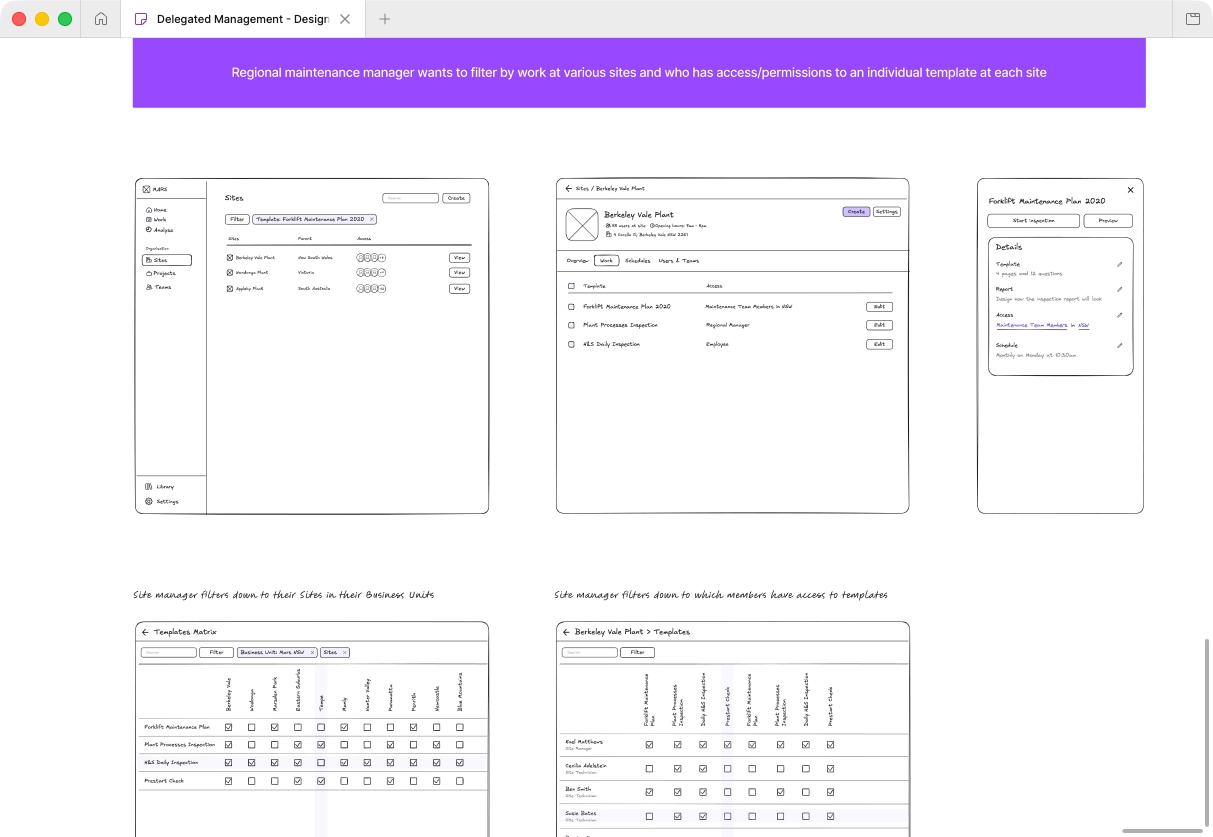The height and width of the screenshot is (837, 1213).
Task: Switch to the Users & Teams tab
Action: coord(679,261)
